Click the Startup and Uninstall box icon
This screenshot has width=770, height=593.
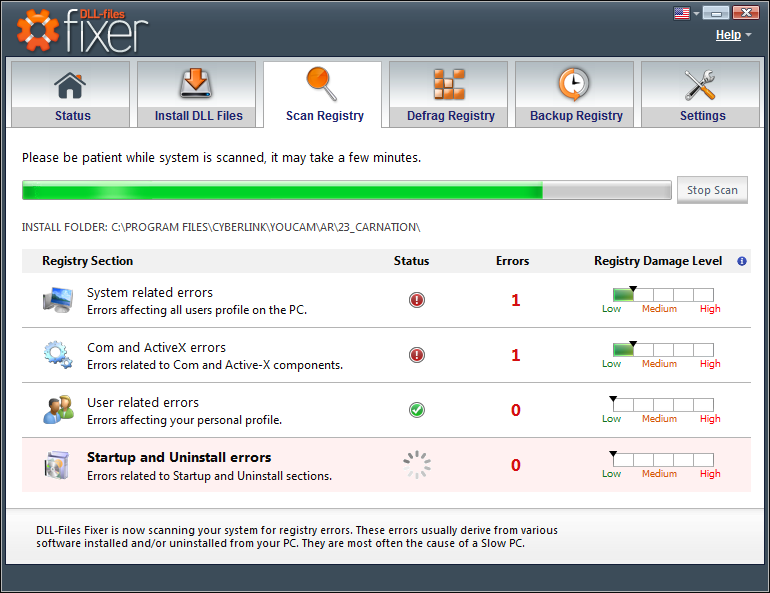(57, 465)
